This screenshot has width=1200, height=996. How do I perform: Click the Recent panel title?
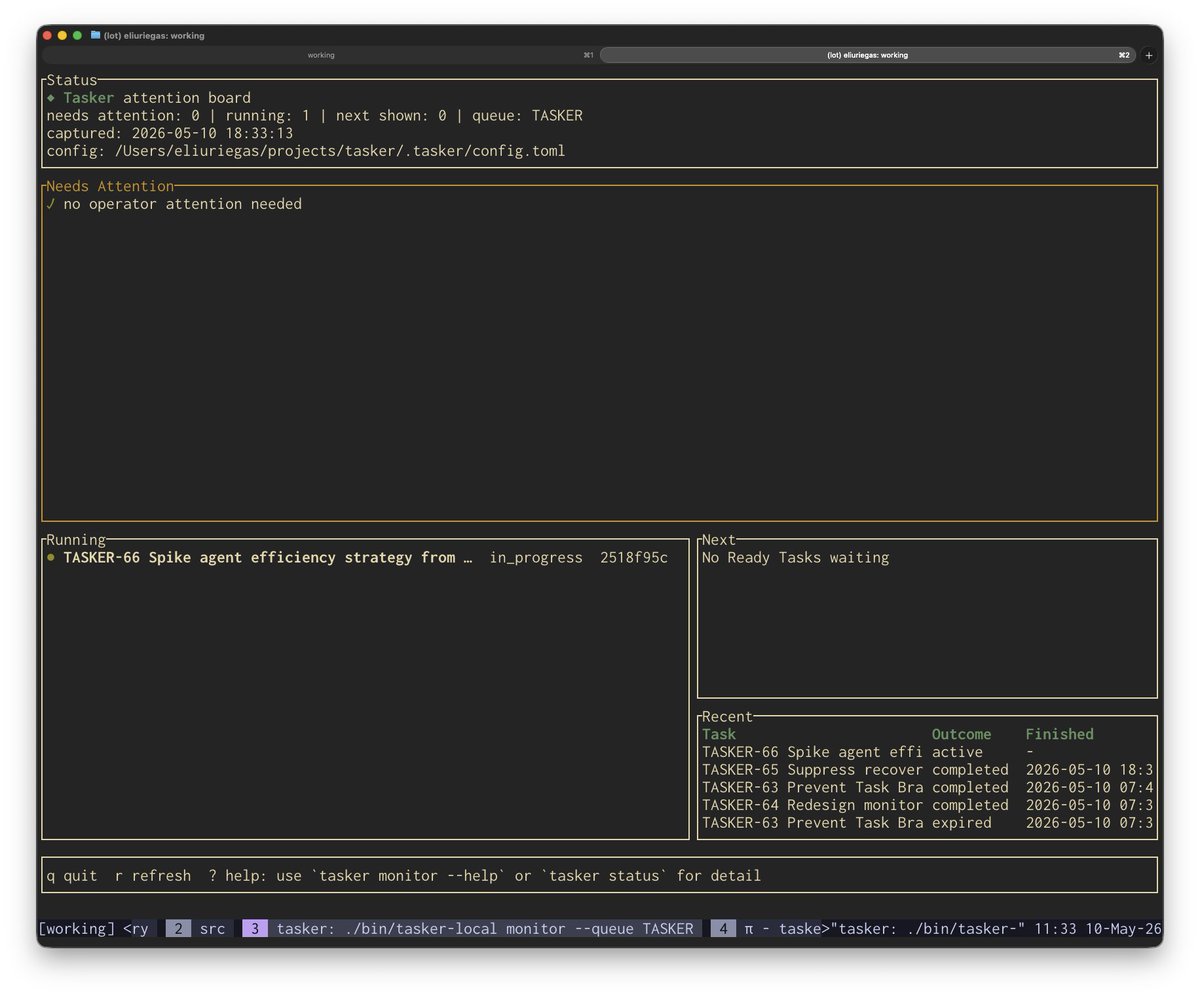coord(727,717)
